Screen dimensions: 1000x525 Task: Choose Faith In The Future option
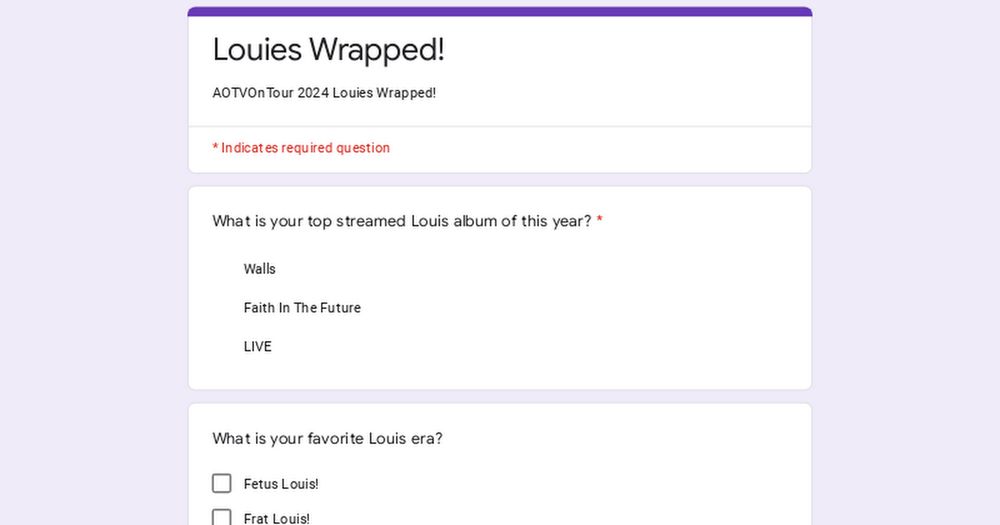302,308
